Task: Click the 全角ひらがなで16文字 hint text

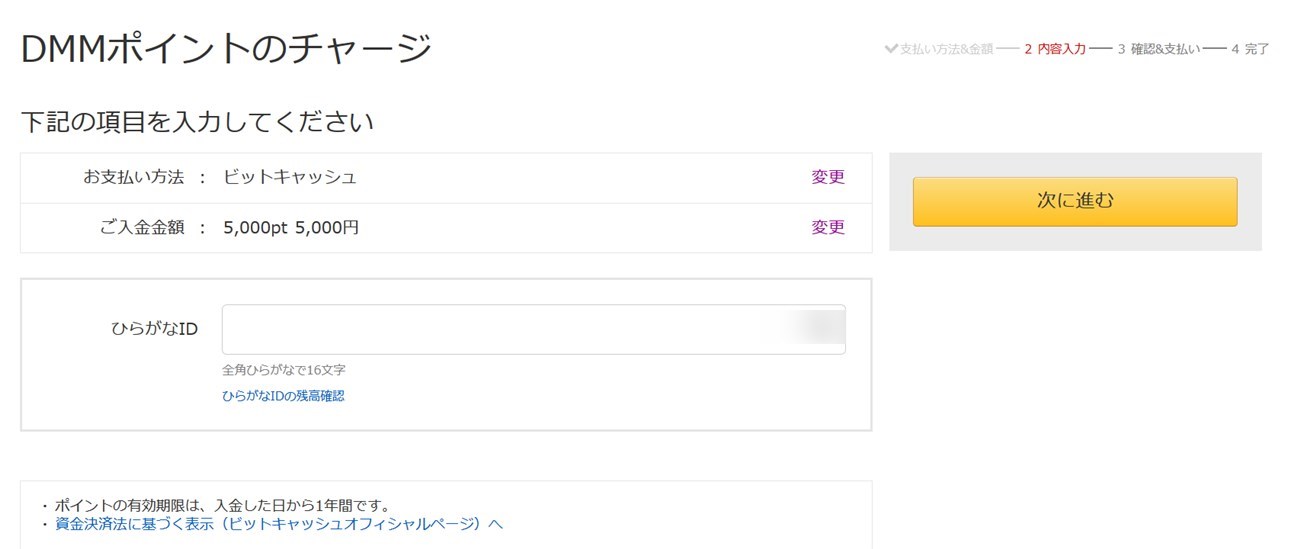Action: 284,370
